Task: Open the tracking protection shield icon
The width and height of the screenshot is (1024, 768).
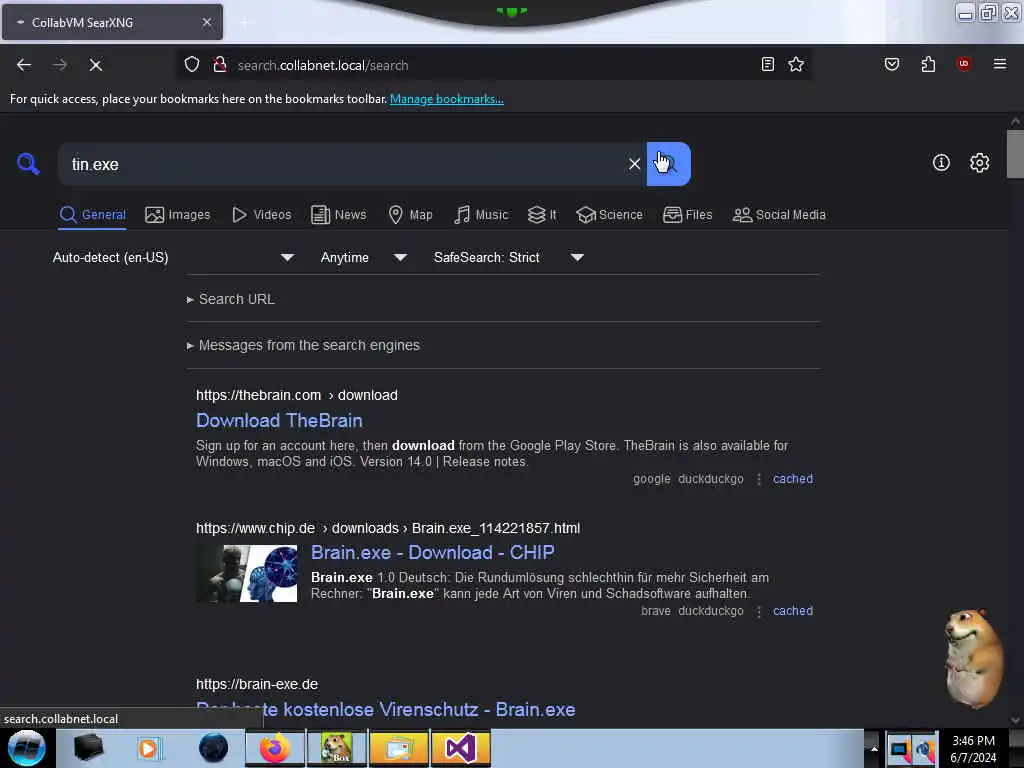Action: point(191,65)
